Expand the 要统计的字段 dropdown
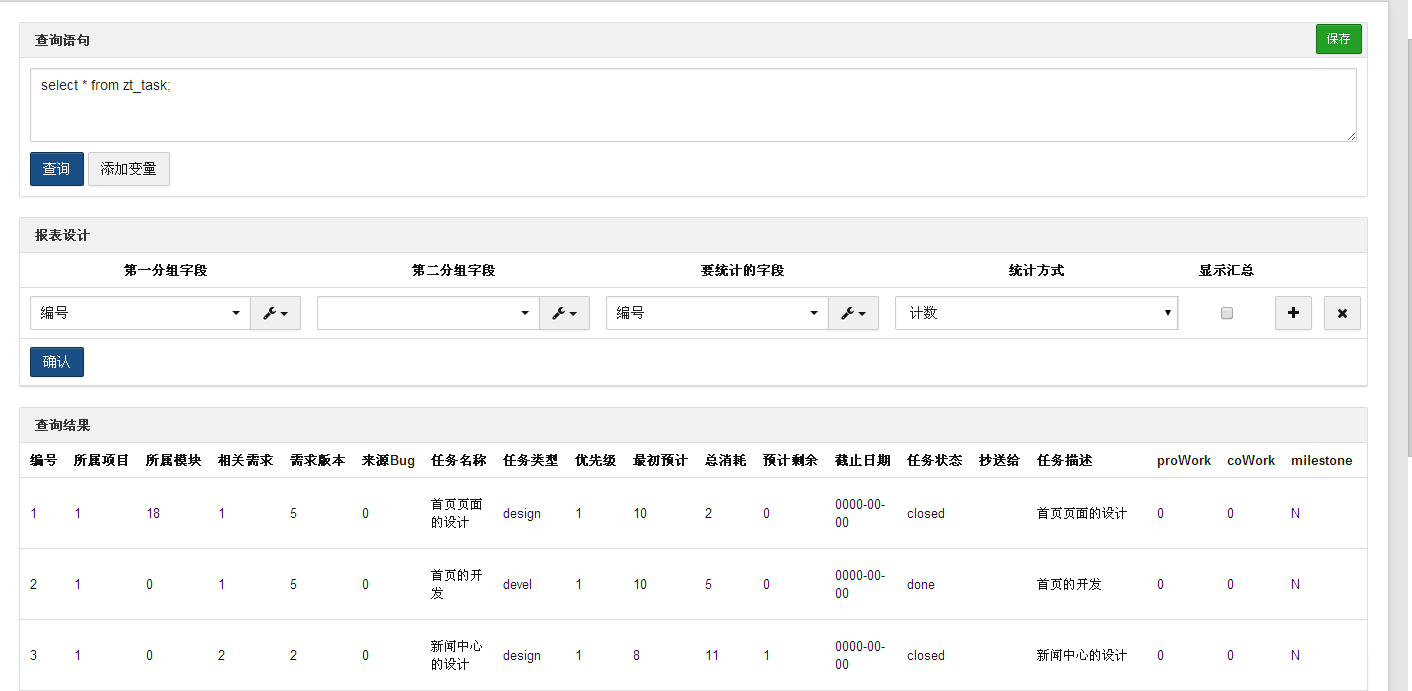Image resolution: width=1412 pixels, height=691 pixels. coord(717,313)
